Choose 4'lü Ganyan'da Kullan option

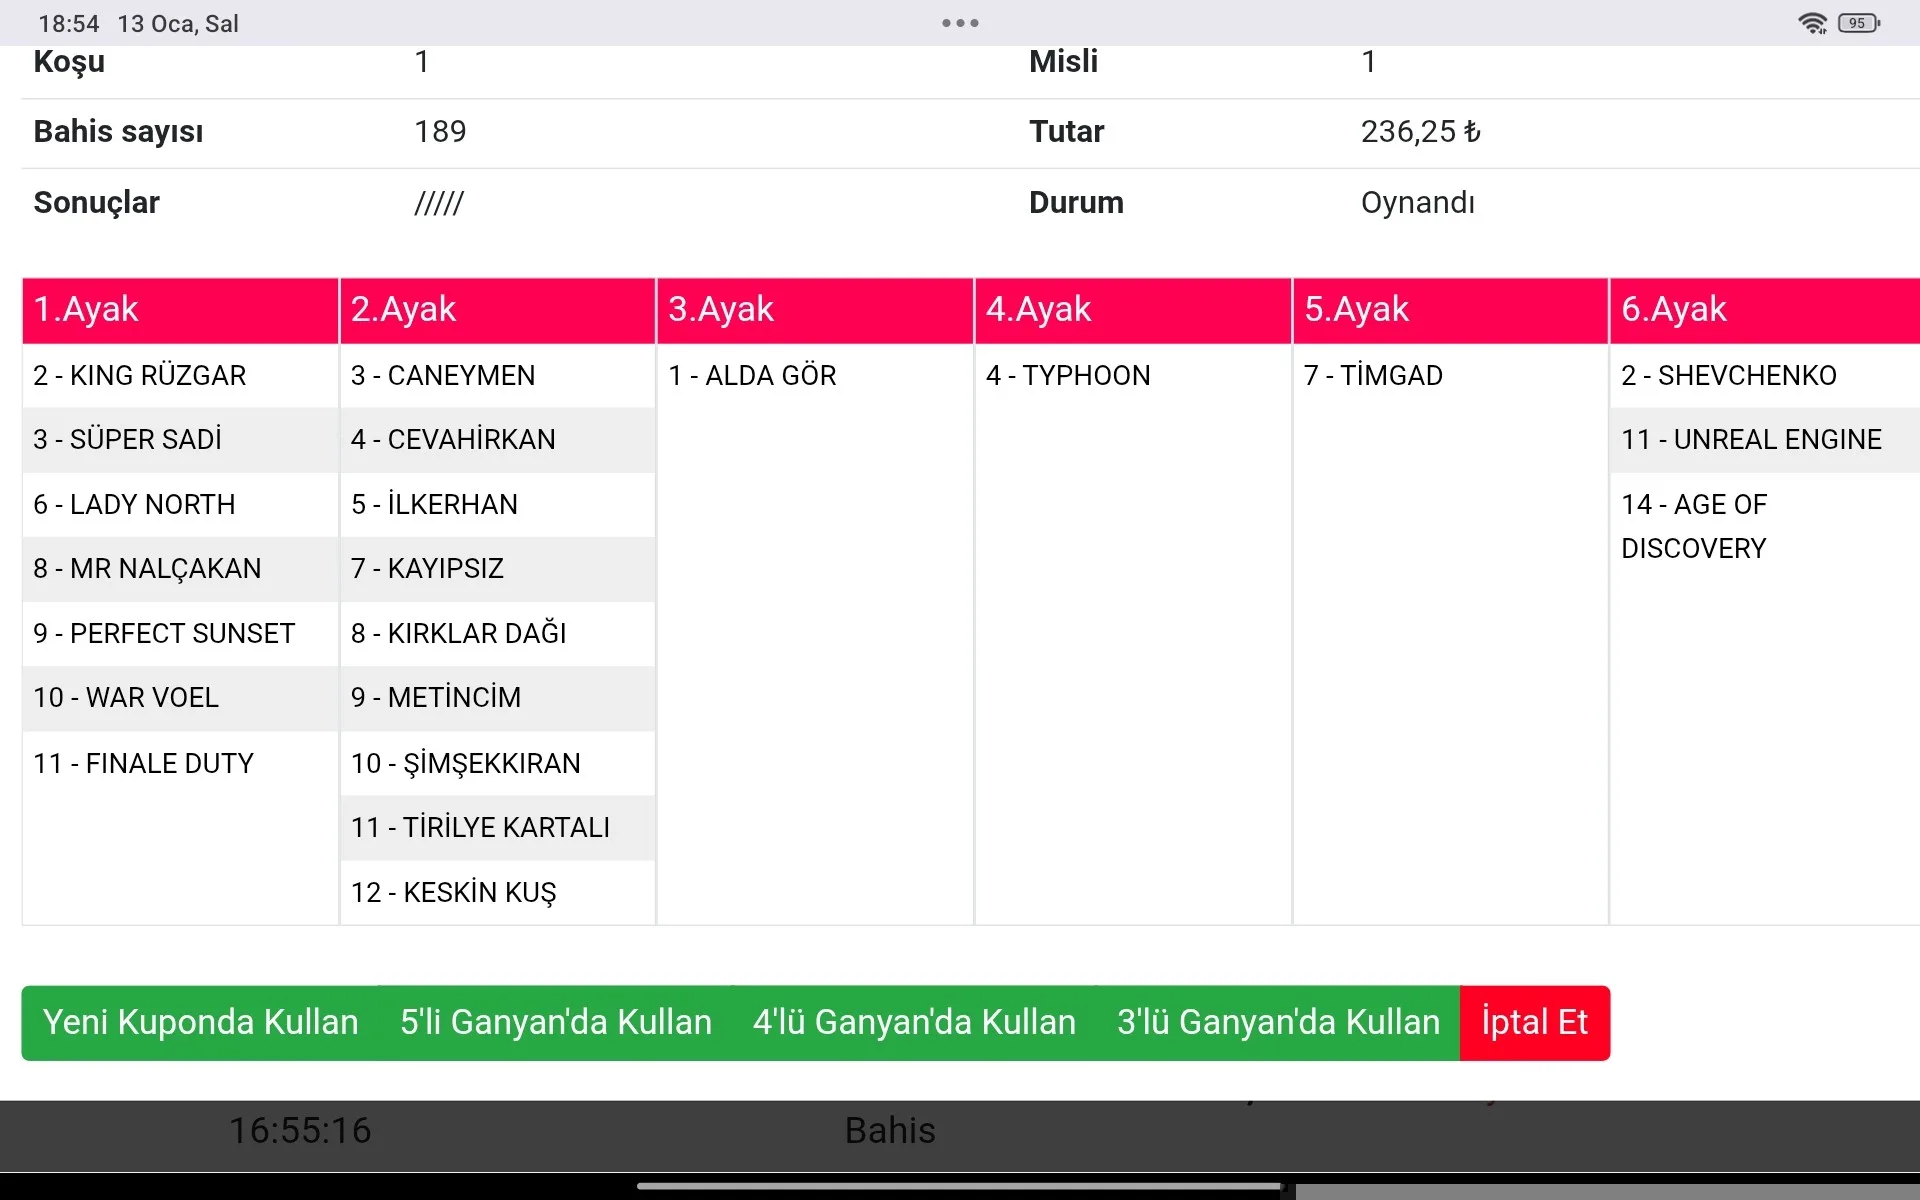914,1022
